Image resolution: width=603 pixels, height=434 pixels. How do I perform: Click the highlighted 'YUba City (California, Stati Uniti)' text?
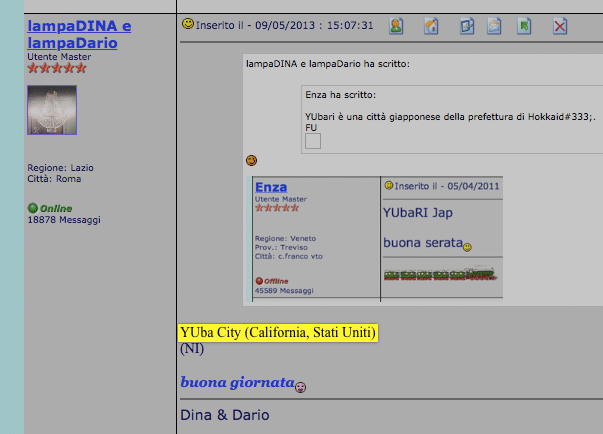tap(278, 332)
